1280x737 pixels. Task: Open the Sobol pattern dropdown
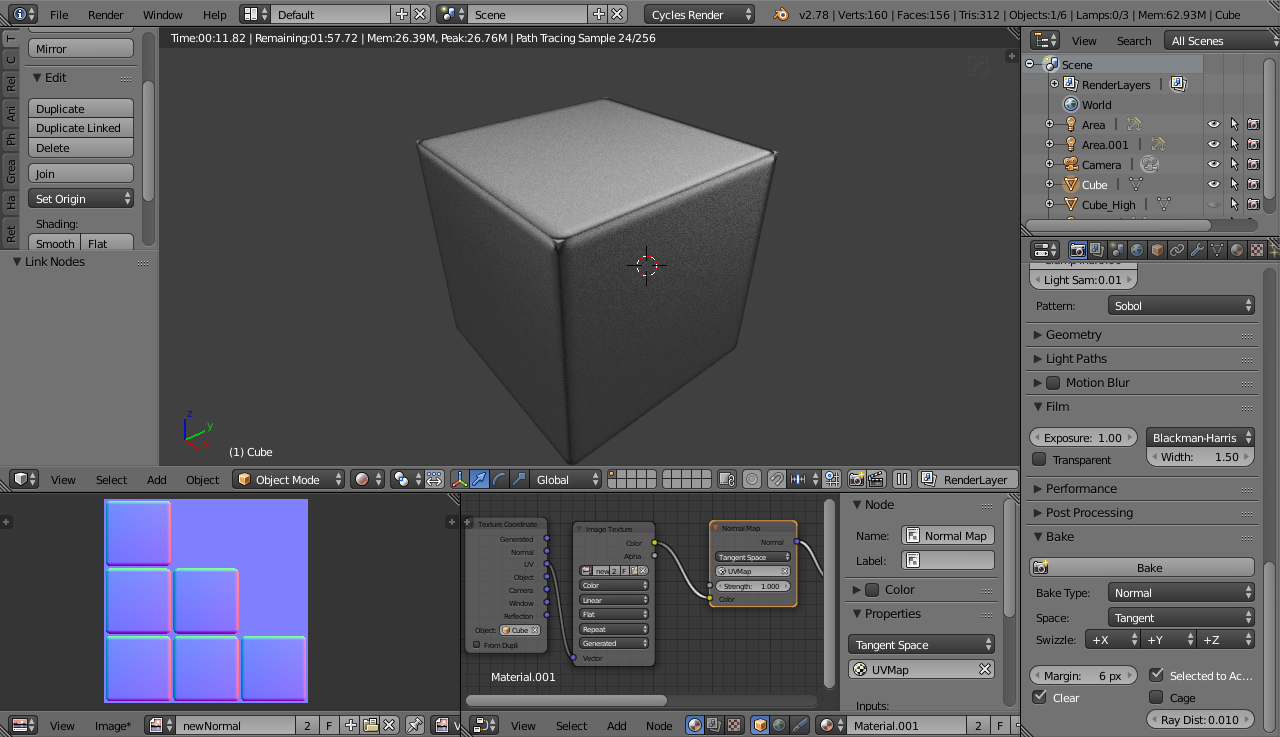pos(1181,305)
